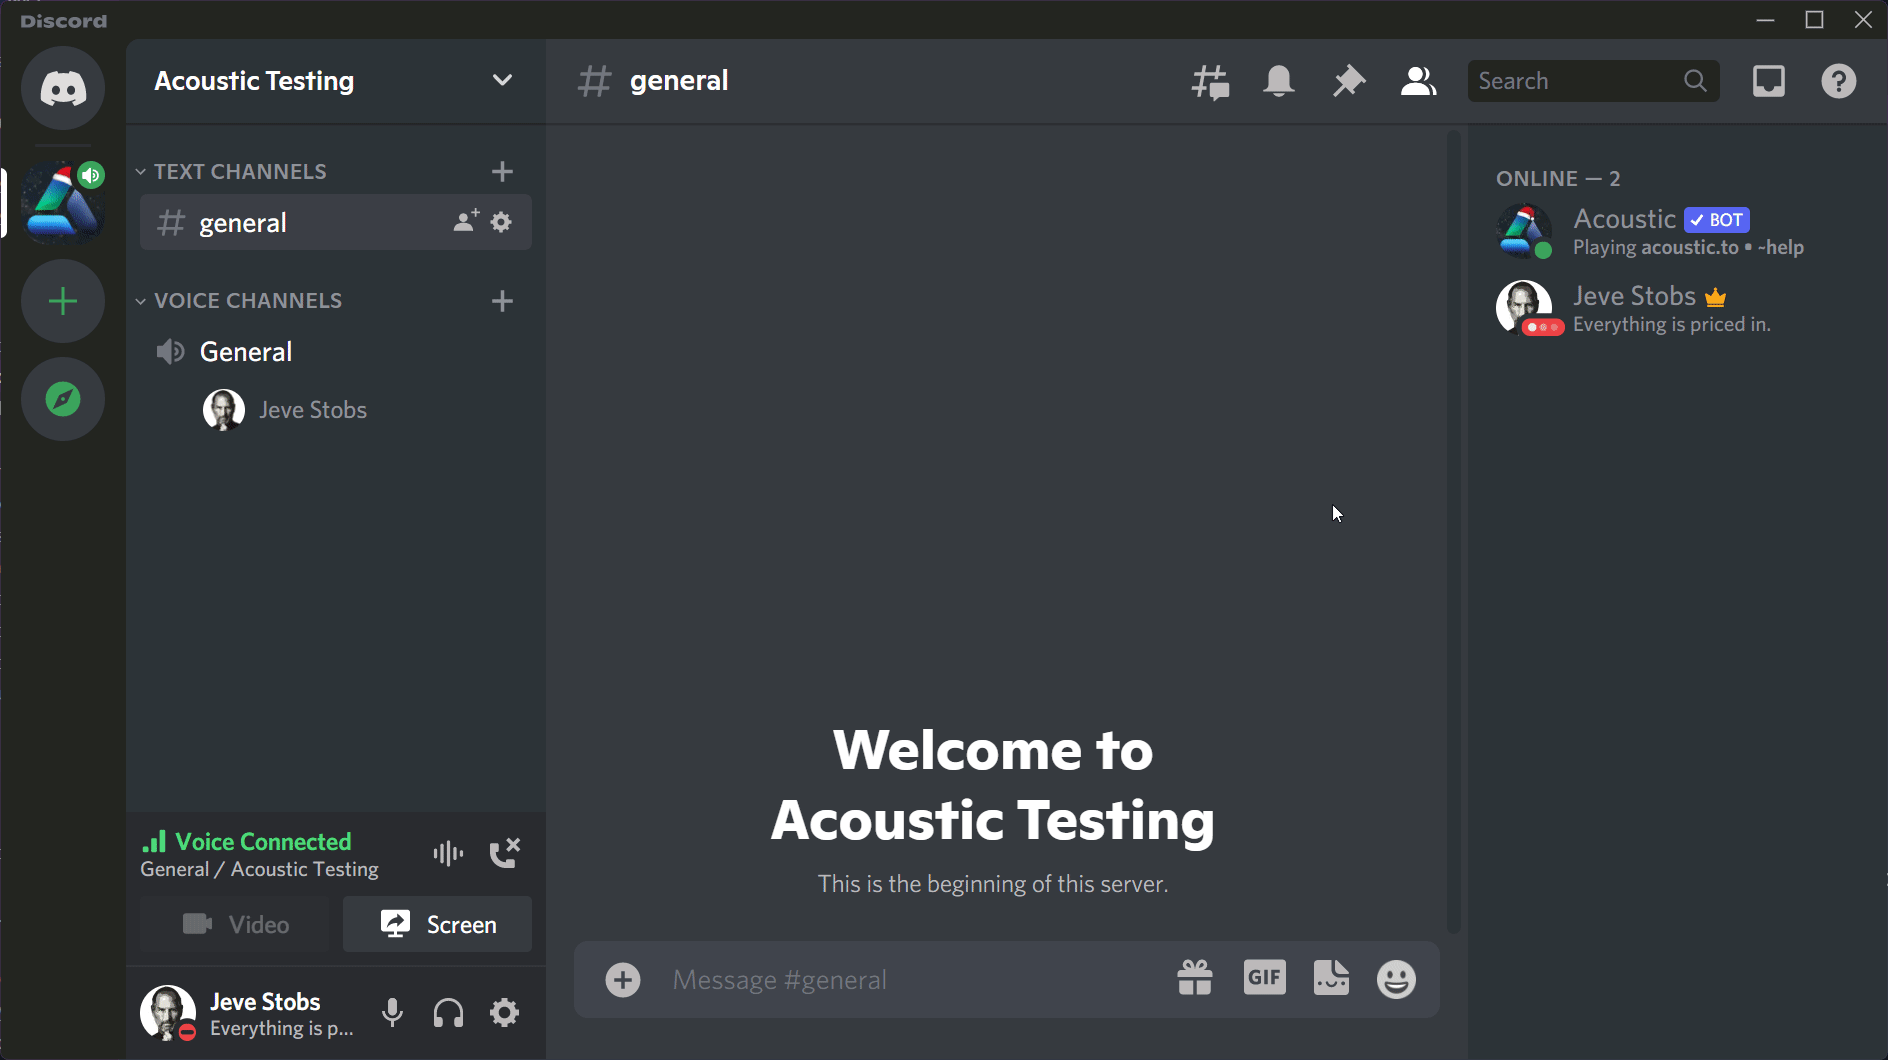Viewport: 1888px width, 1060px height.
Task: Open the Threads icon in header
Action: [1210, 82]
